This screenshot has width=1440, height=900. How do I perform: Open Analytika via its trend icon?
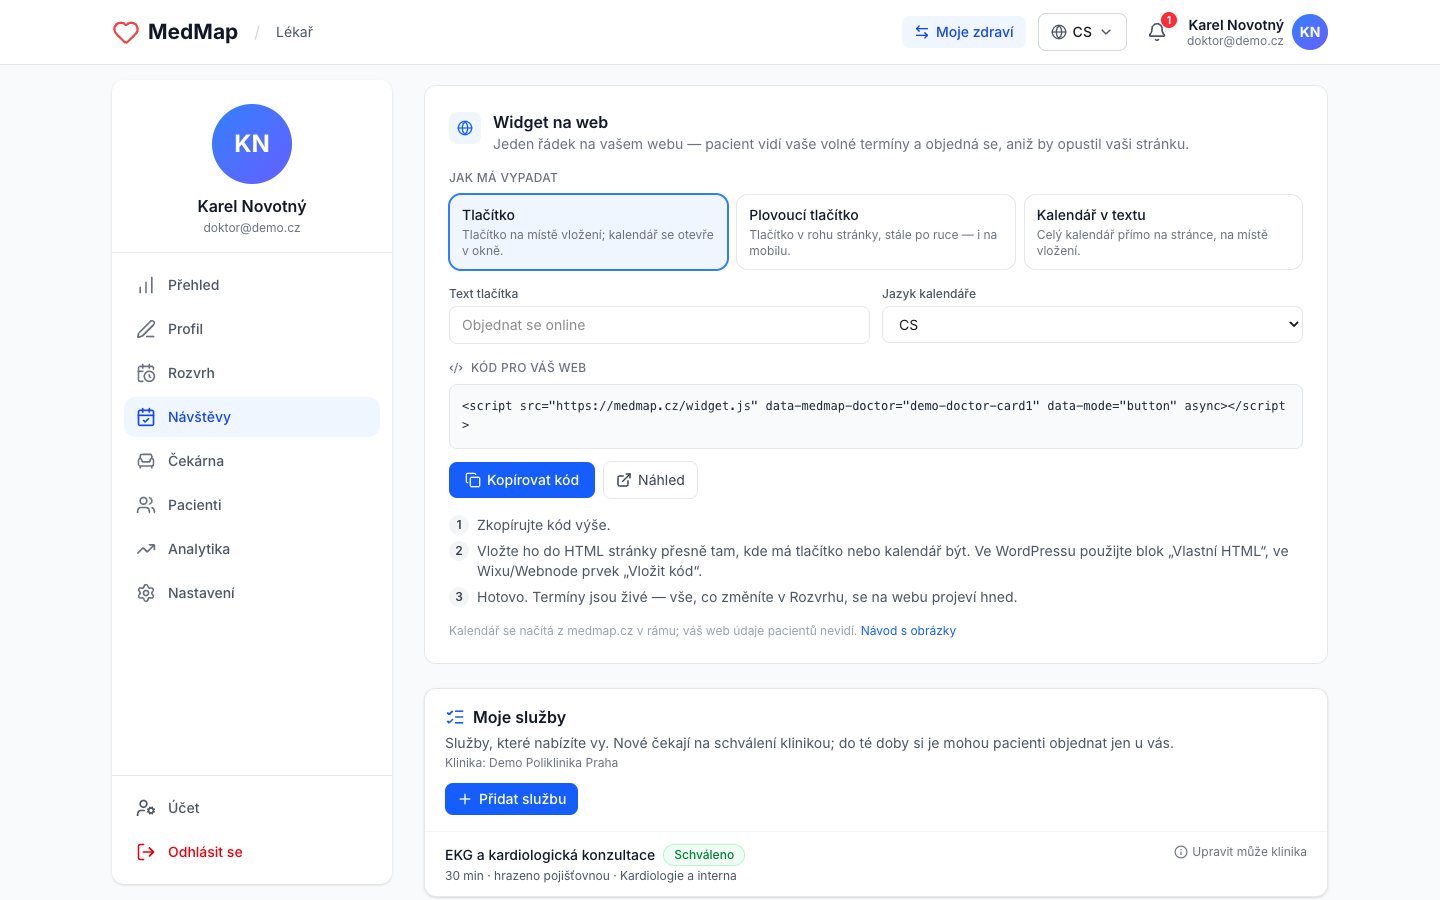(x=146, y=549)
